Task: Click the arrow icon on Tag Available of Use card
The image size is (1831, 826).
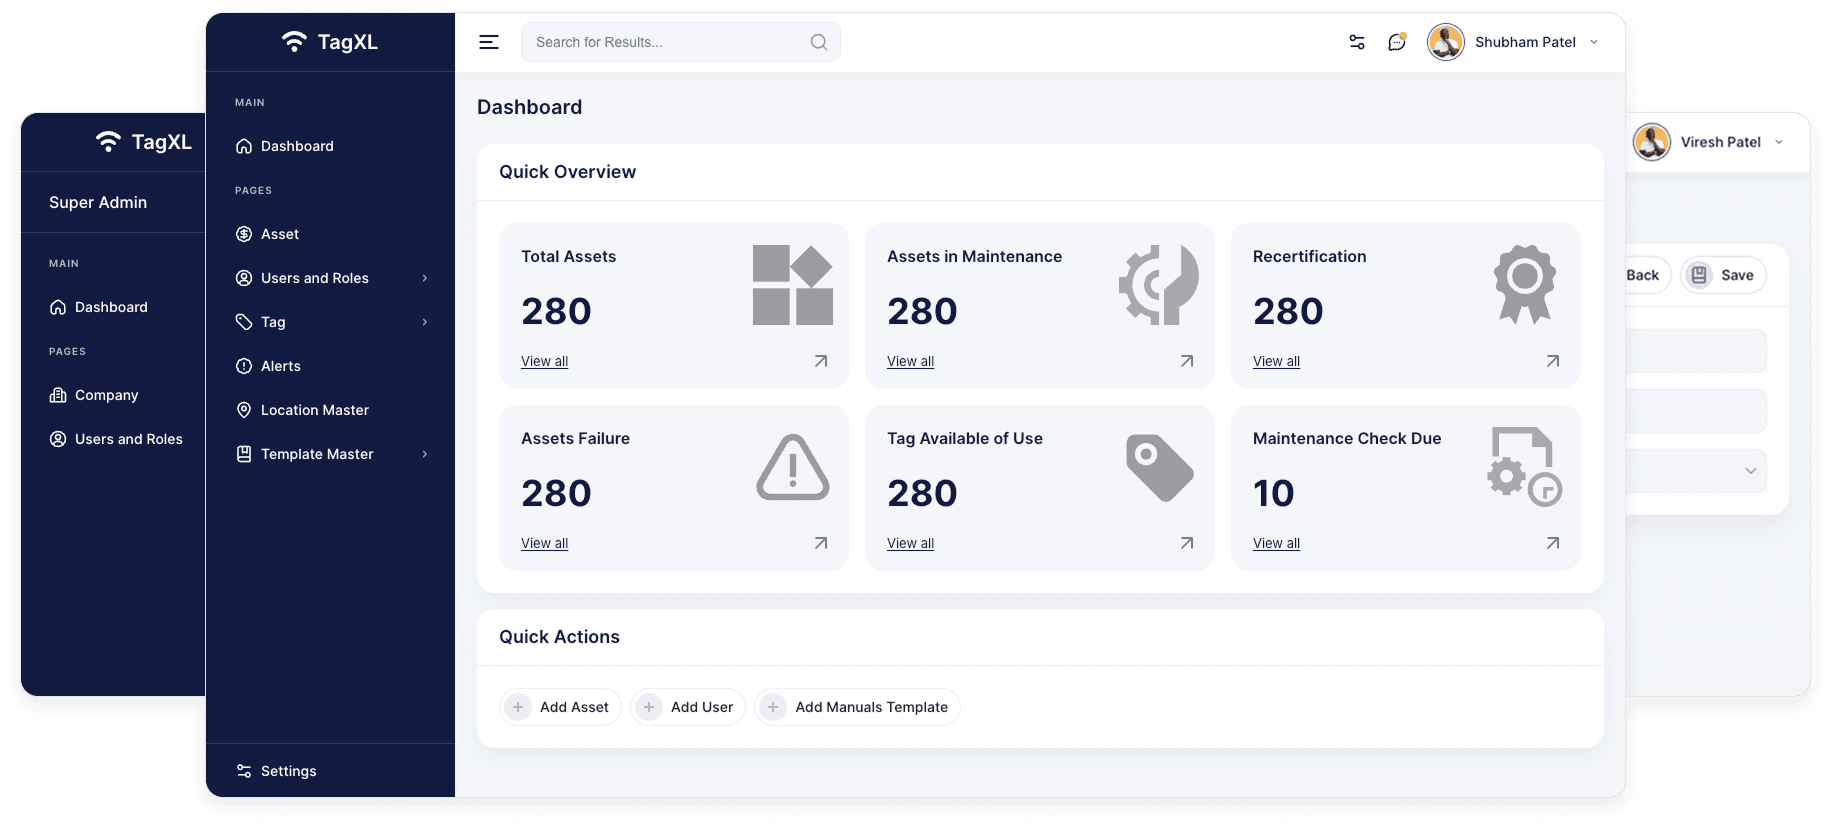Action: pyautogui.click(x=1187, y=543)
